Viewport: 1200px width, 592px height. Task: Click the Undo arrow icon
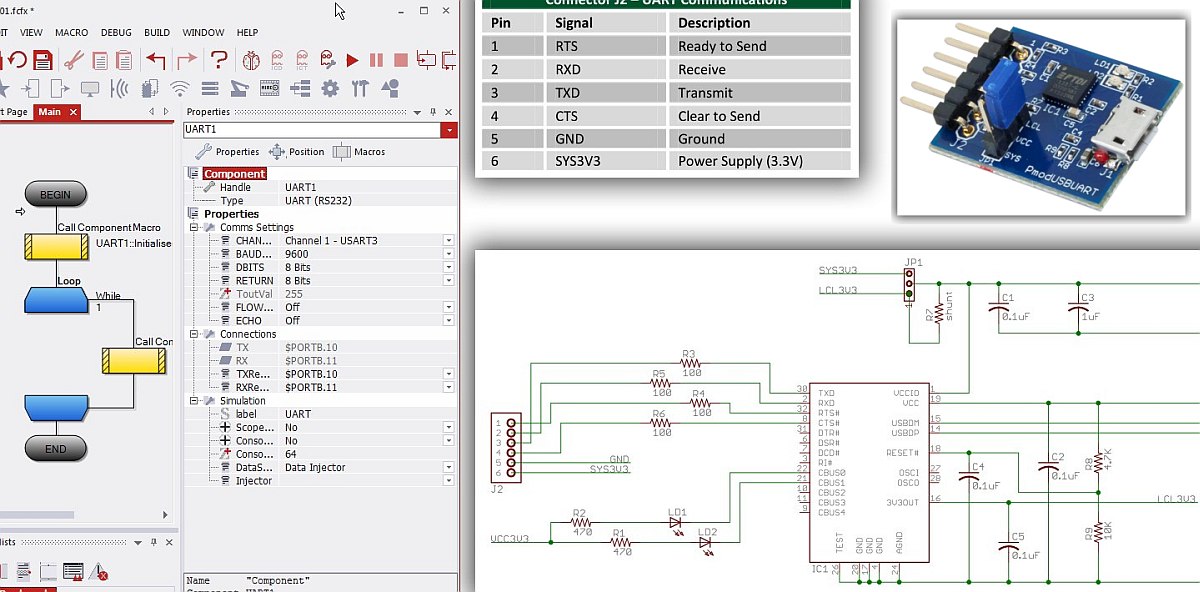coord(156,60)
